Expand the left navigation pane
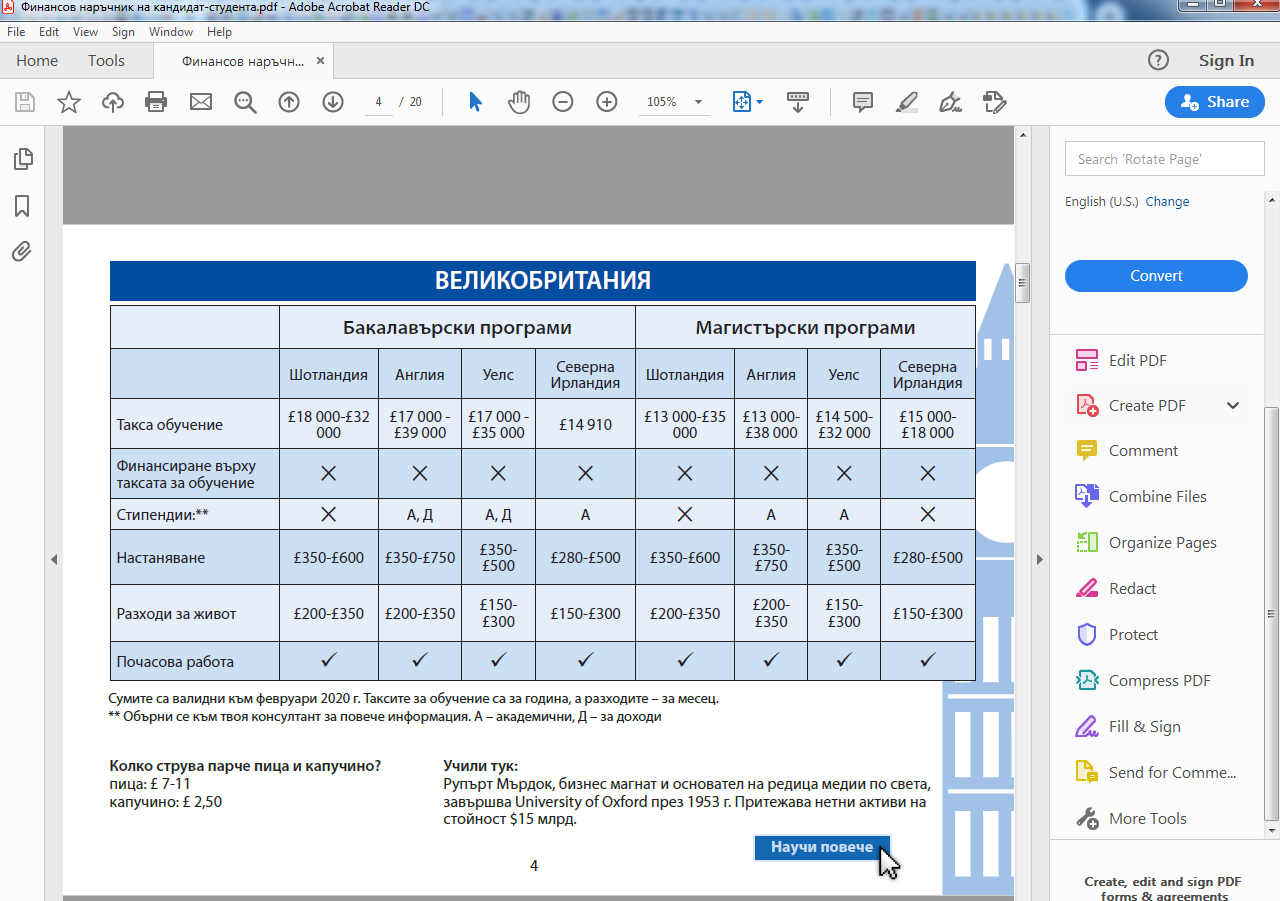Viewport: 1280px width, 901px height. [x=54, y=560]
